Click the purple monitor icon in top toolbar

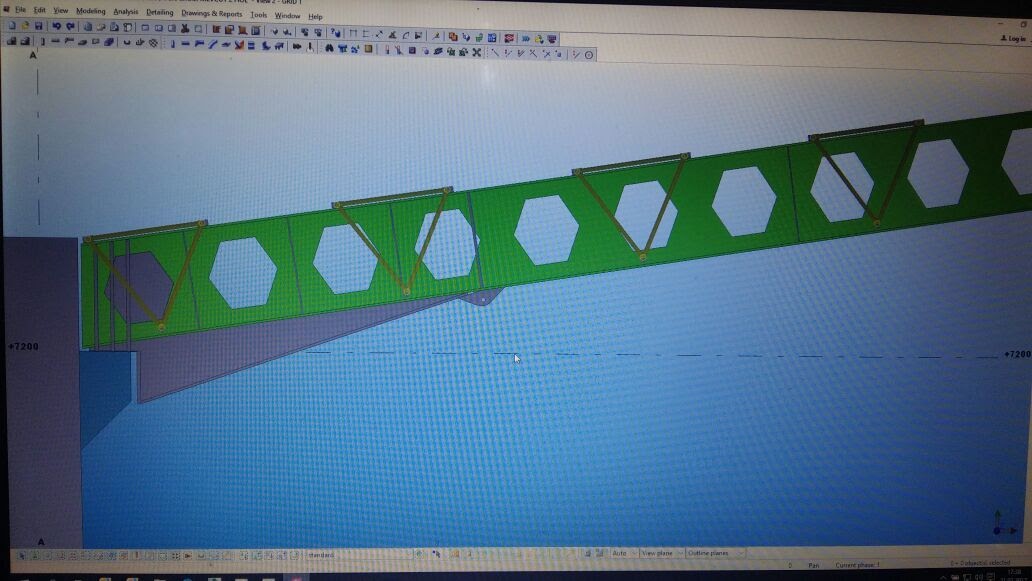552,39
